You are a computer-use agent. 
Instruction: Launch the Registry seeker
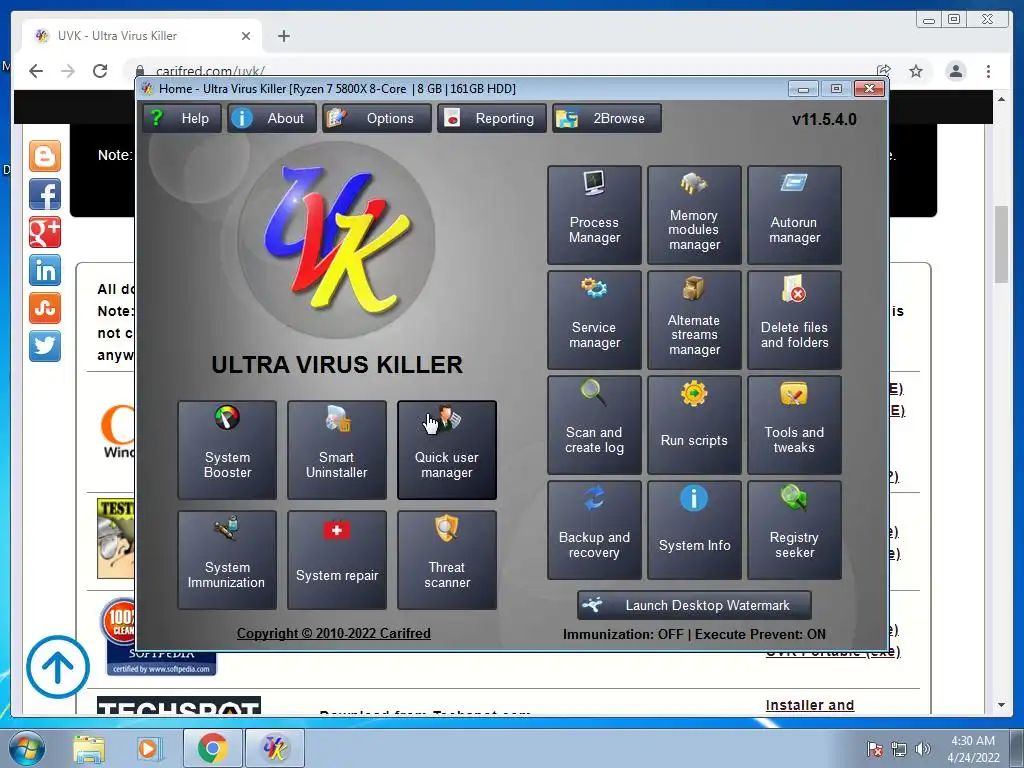click(x=794, y=530)
